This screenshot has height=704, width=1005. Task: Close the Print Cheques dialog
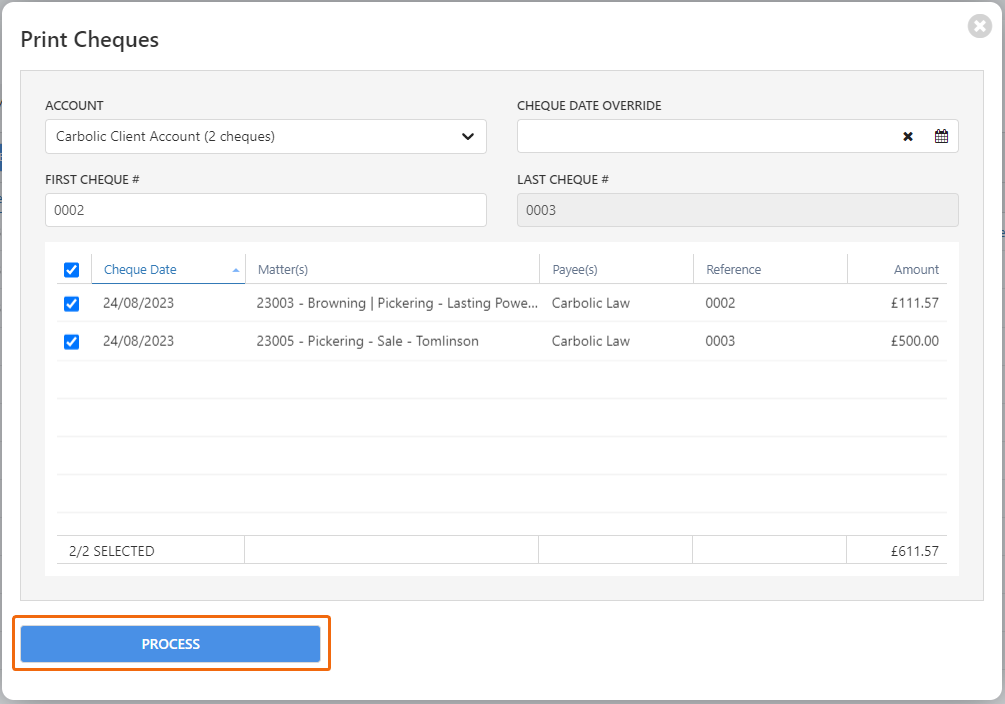980,27
